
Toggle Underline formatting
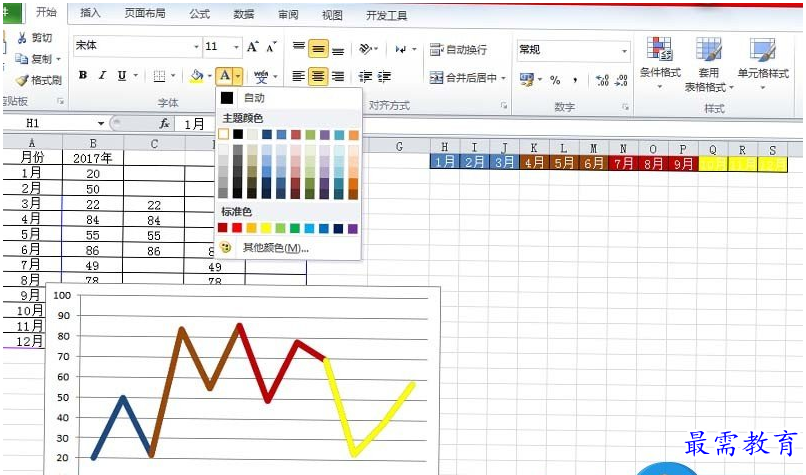pyautogui.click(x=122, y=76)
